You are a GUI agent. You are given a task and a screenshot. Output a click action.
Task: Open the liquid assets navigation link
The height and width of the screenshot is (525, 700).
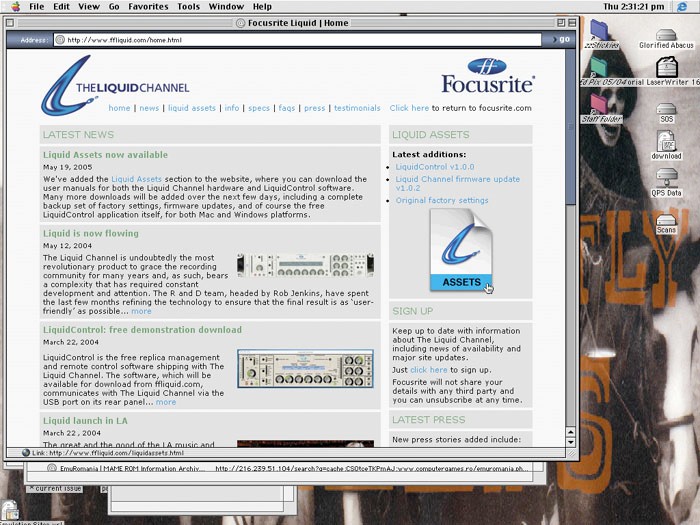(192, 108)
